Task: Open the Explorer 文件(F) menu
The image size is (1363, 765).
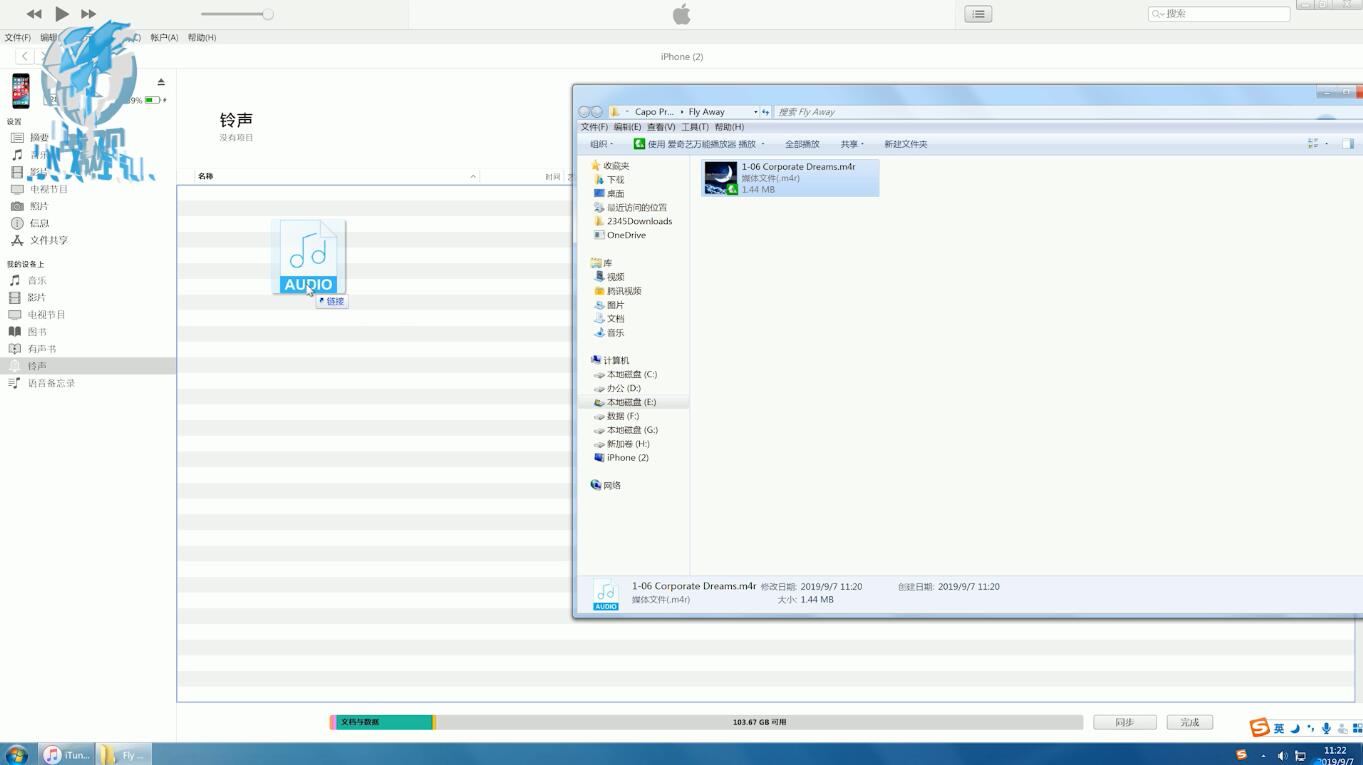Action: [x=594, y=127]
